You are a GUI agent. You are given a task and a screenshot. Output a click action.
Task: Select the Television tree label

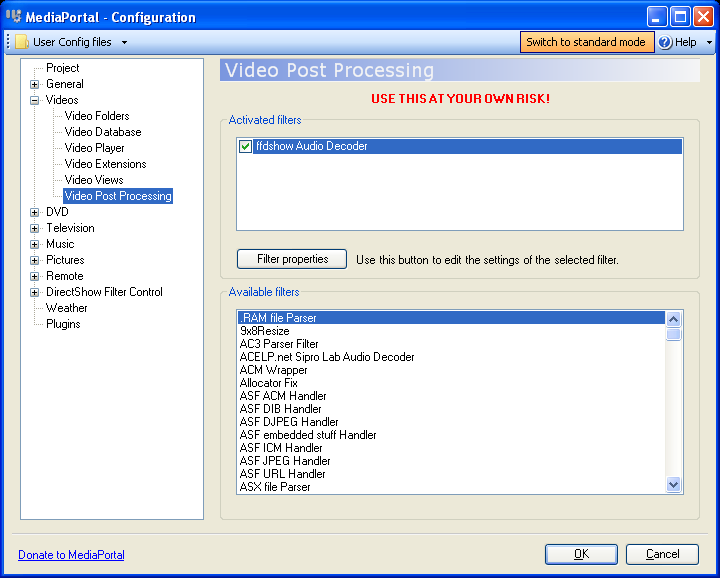(x=70, y=228)
